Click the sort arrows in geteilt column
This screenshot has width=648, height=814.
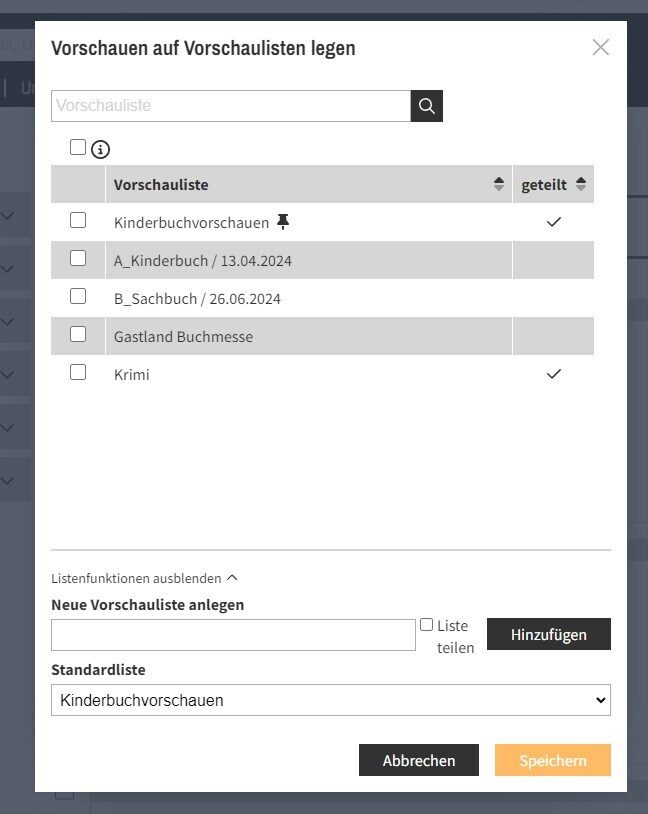(x=580, y=185)
